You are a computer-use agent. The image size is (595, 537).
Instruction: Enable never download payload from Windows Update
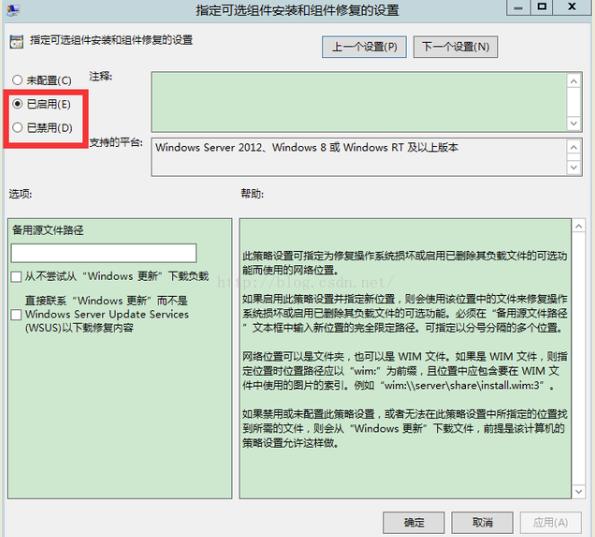point(16,277)
